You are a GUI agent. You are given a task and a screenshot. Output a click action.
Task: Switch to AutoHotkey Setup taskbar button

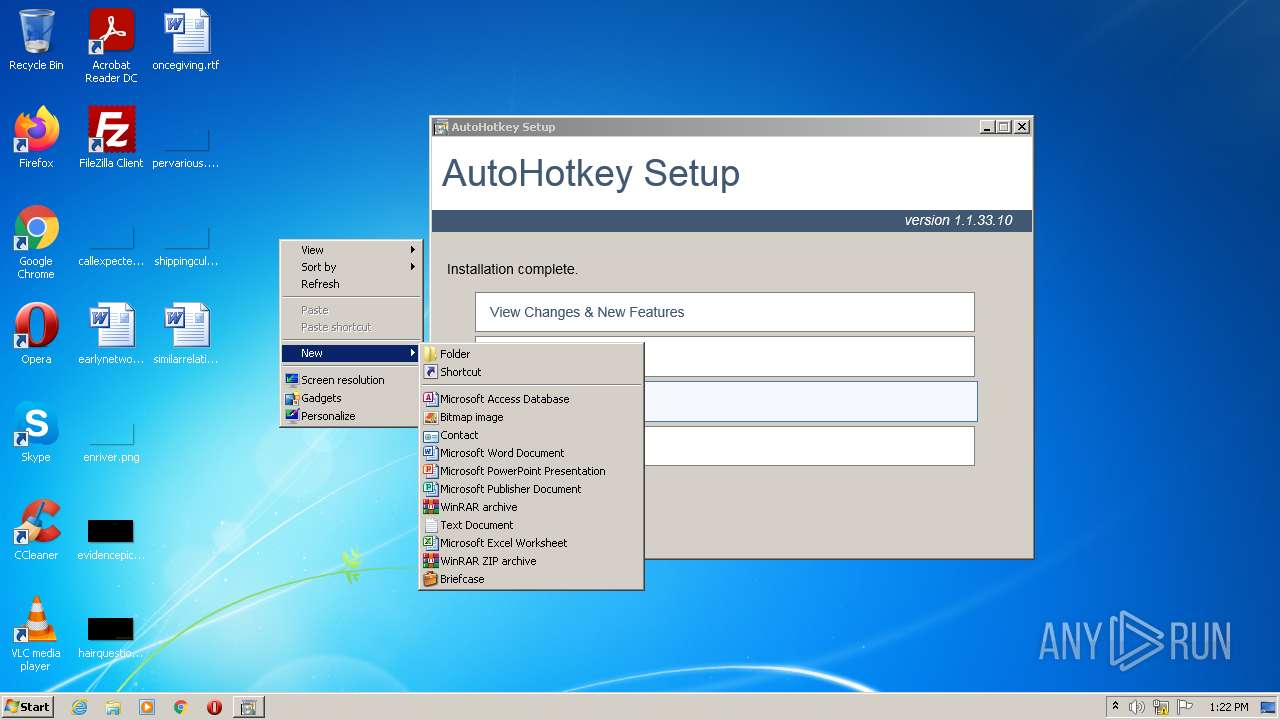[x=248, y=707]
